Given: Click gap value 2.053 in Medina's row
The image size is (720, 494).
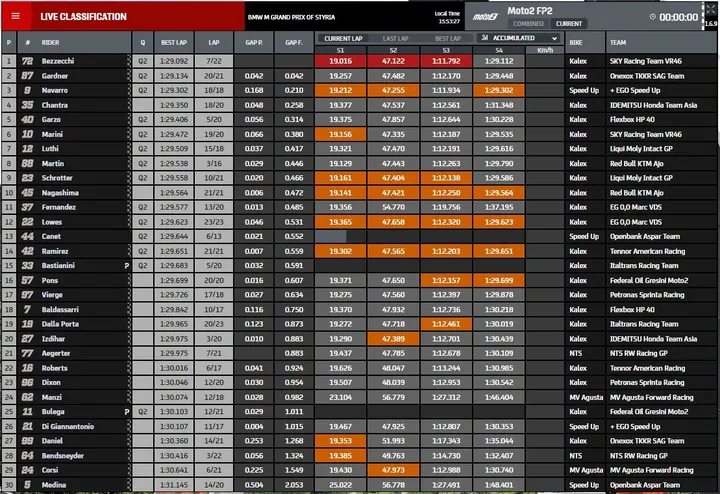Looking at the screenshot, I should click(294, 485).
